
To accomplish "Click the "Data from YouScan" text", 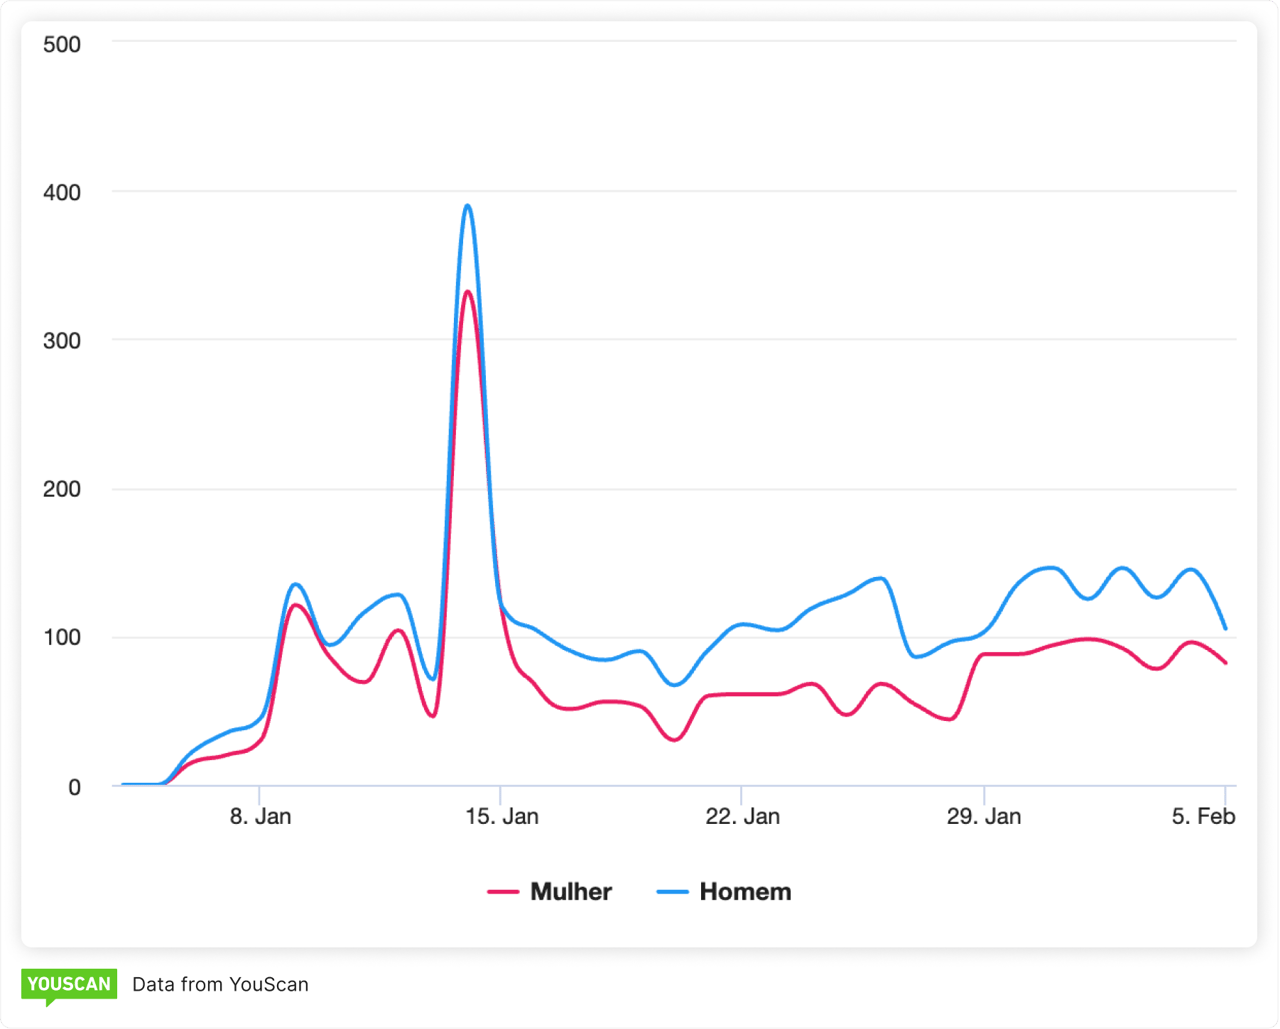I will pos(220,984).
